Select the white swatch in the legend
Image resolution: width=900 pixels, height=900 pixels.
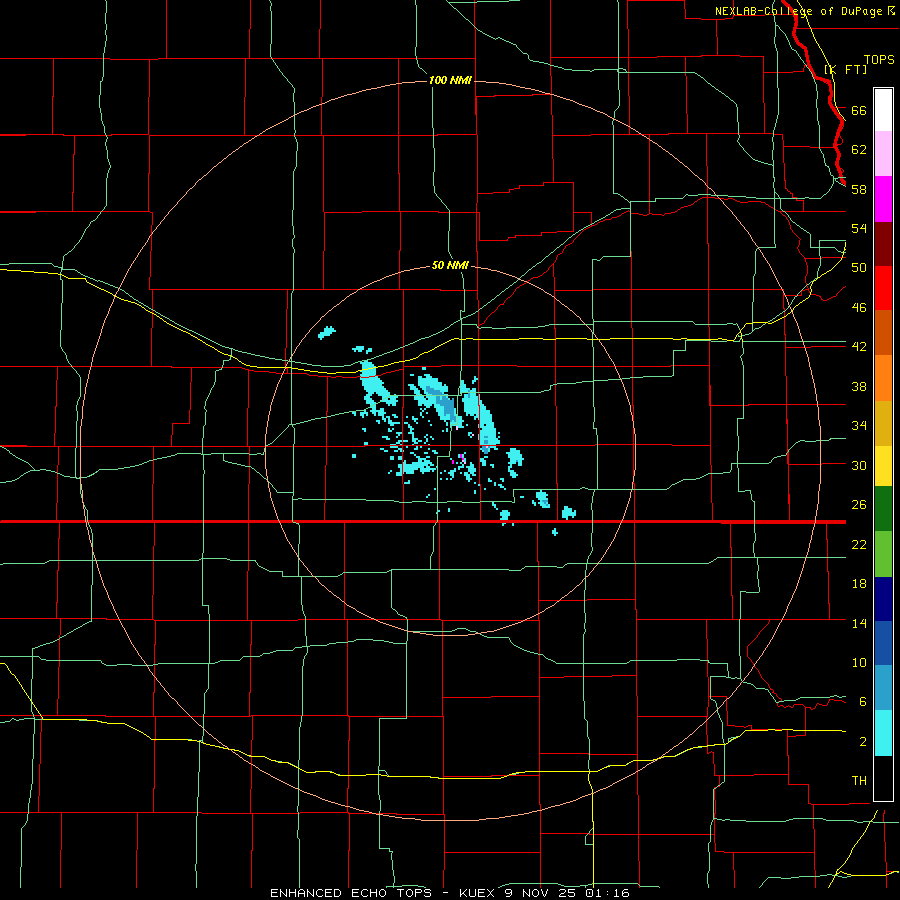(883, 110)
